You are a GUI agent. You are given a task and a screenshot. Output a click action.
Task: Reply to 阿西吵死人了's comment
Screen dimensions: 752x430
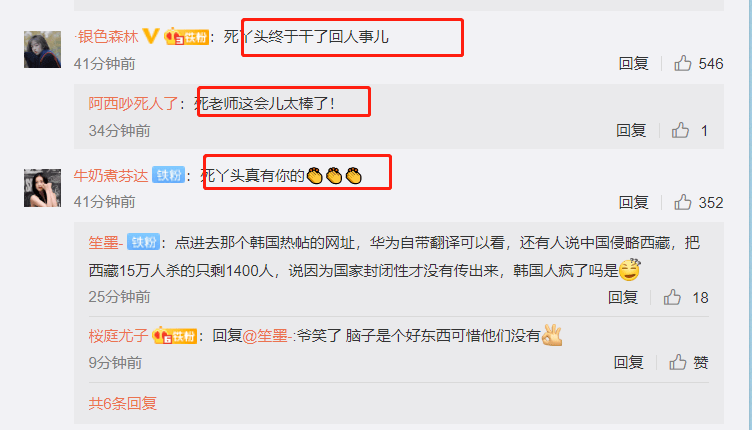coord(631,130)
